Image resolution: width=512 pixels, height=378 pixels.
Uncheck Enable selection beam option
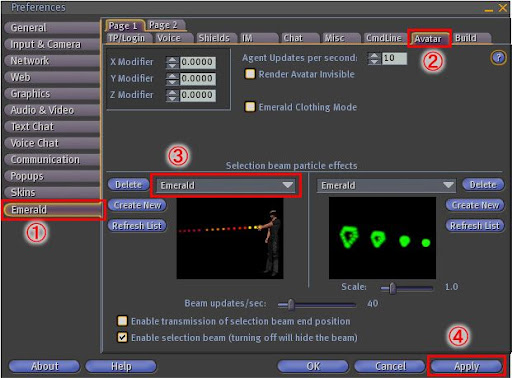coord(122,337)
